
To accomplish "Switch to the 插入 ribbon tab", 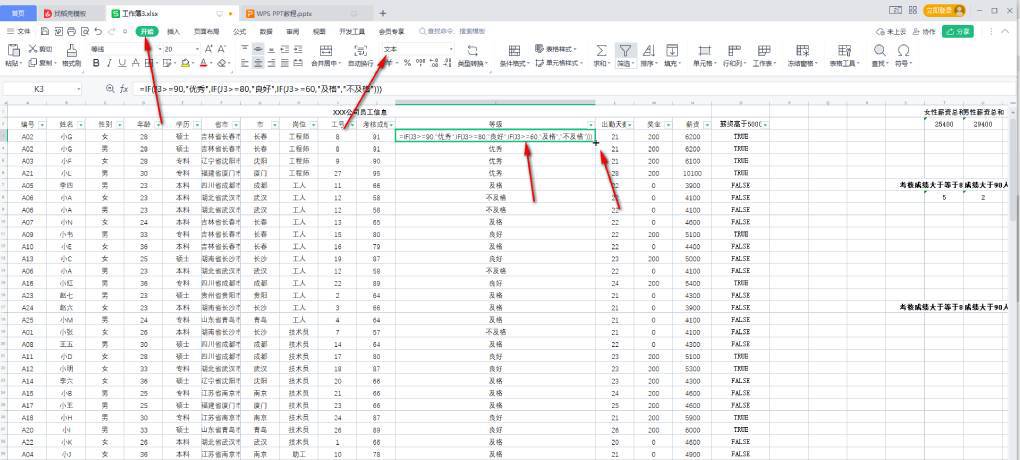I will pyautogui.click(x=174, y=31).
